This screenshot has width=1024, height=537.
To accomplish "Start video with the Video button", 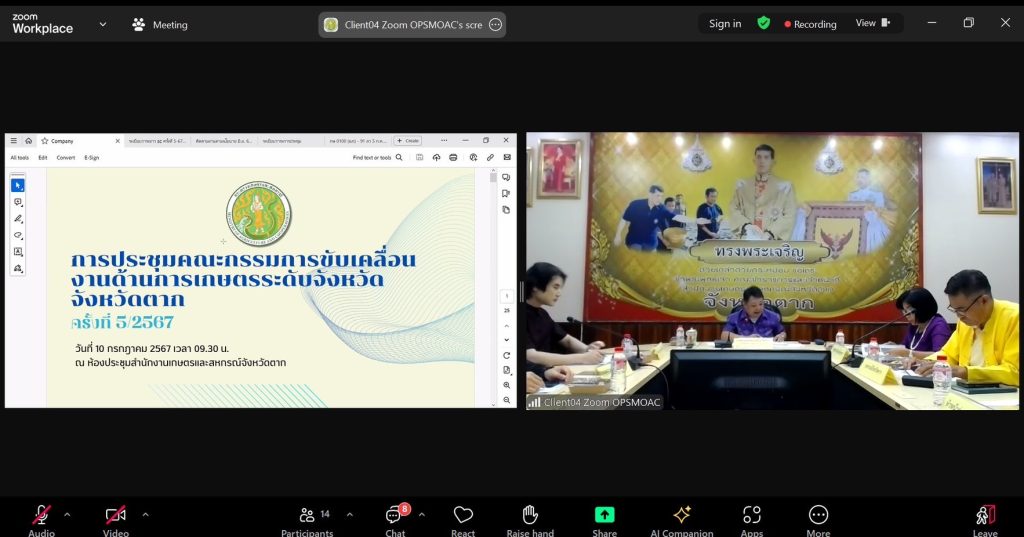I will [x=116, y=520].
